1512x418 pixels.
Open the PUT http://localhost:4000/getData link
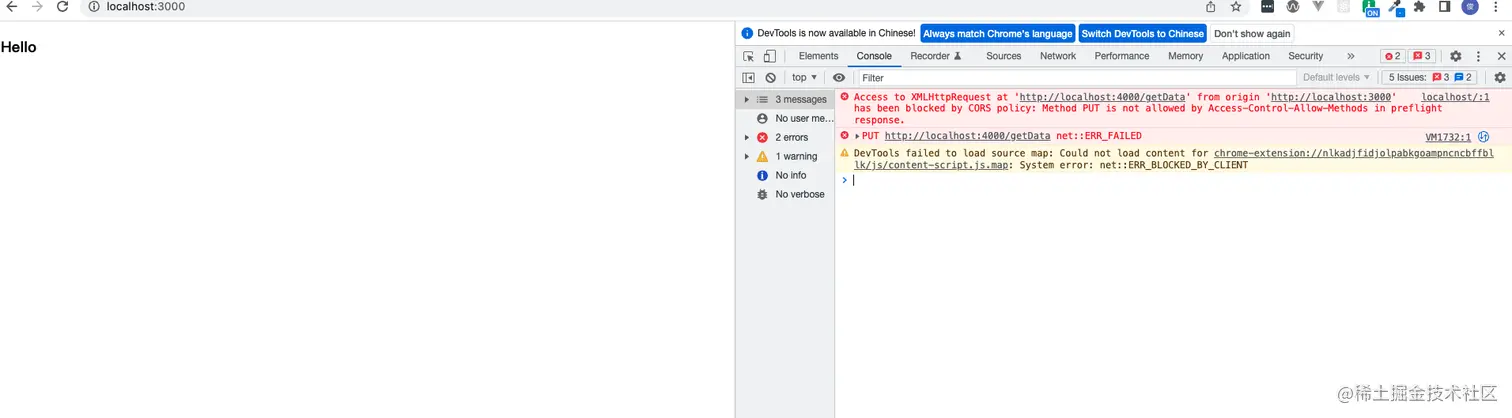coord(967,136)
